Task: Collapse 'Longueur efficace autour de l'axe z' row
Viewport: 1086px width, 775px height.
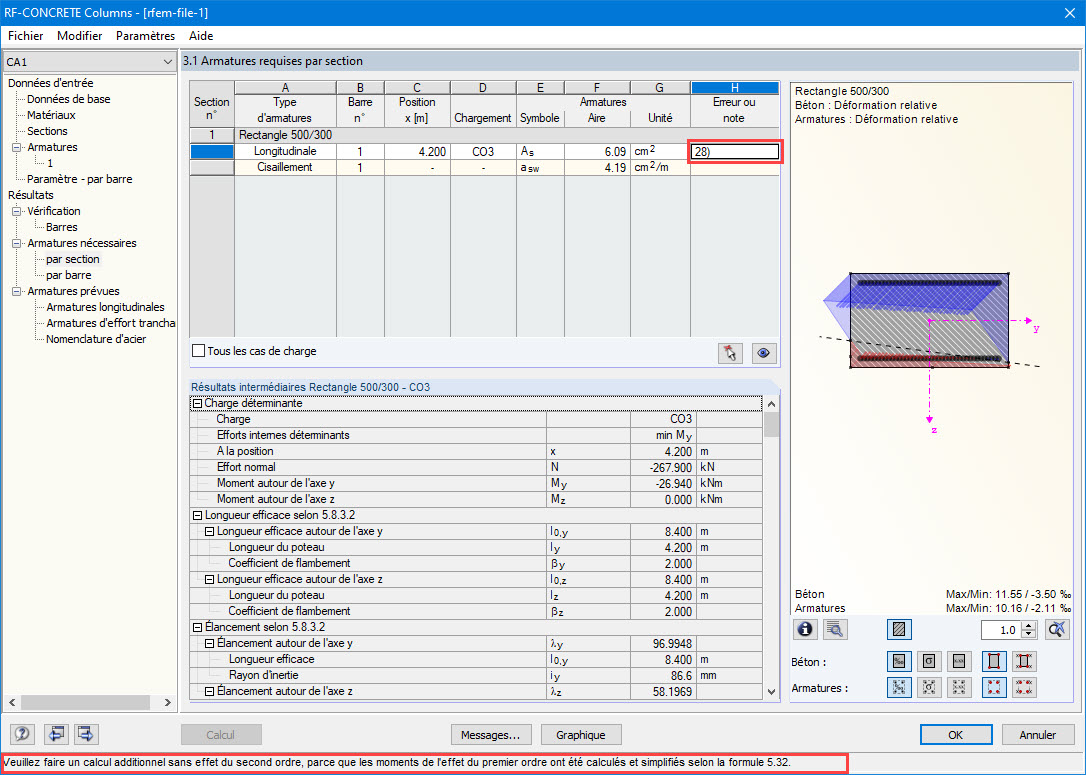Action: click(210, 580)
